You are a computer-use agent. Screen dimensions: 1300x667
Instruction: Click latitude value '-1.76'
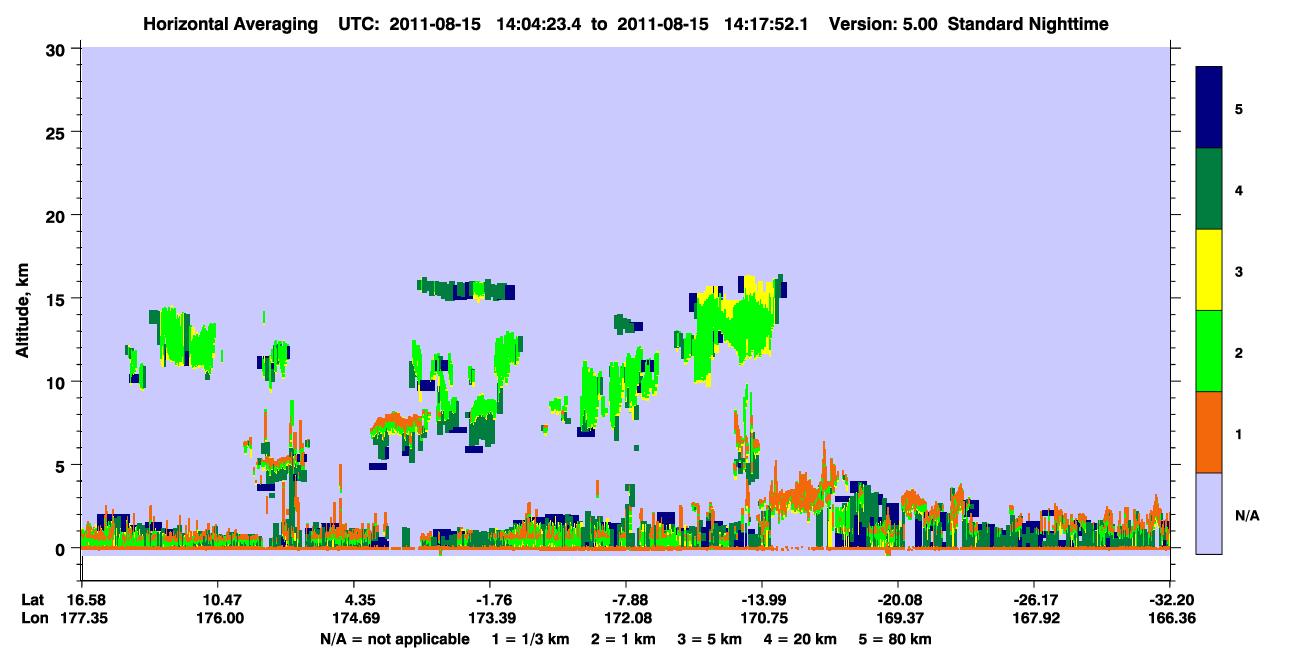click(x=490, y=600)
